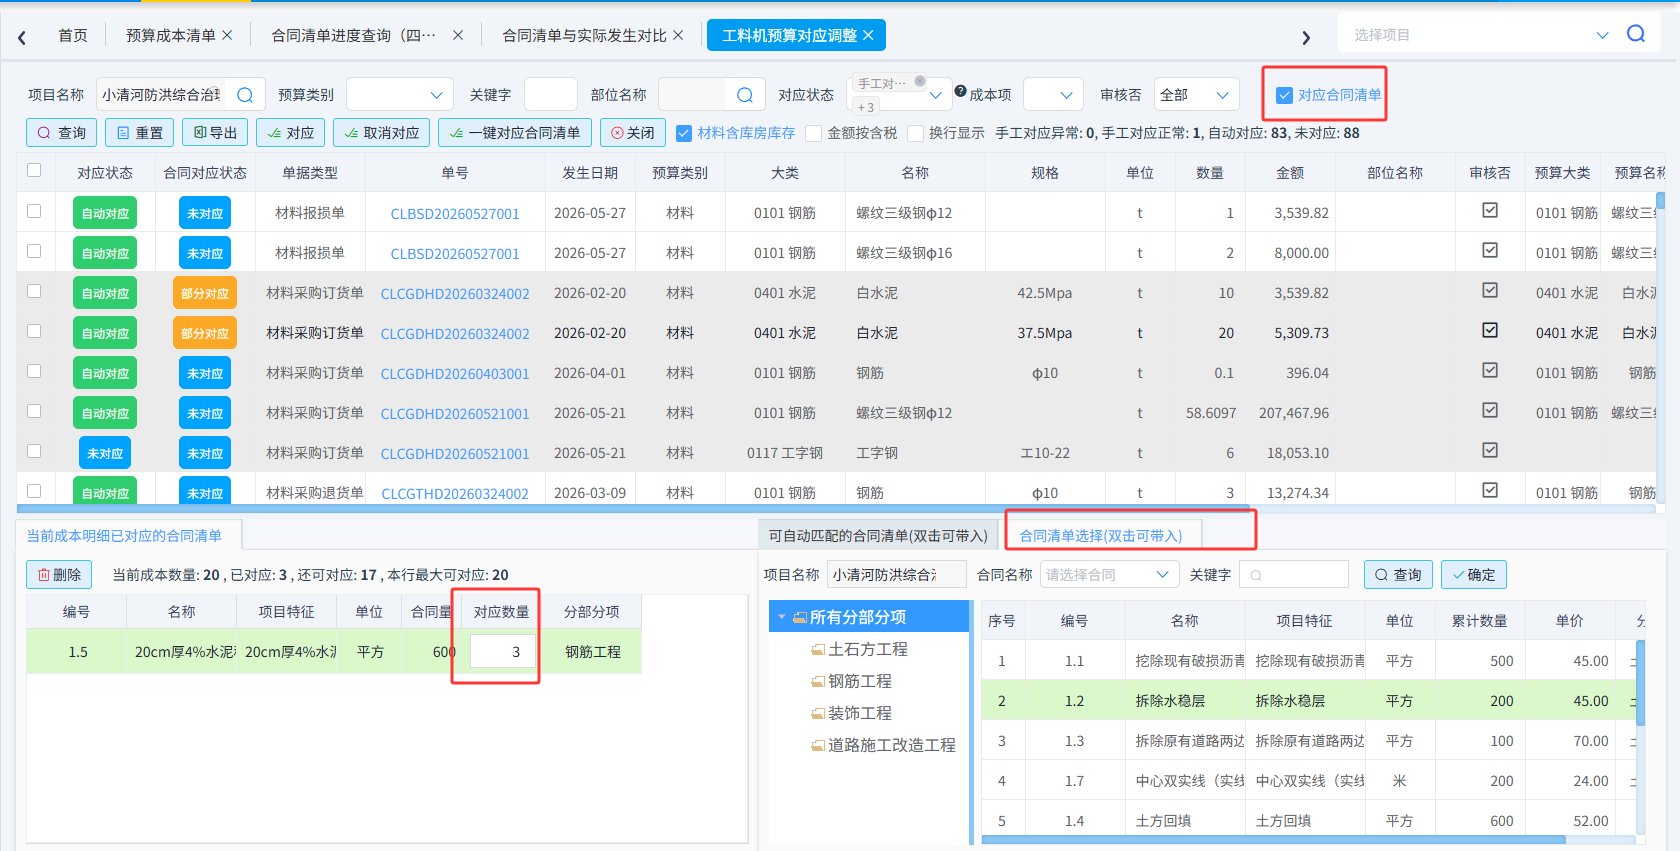Click the 确定 confirm button
This screenshot has width=1680, height=851.
click(x=1474, y=575)
